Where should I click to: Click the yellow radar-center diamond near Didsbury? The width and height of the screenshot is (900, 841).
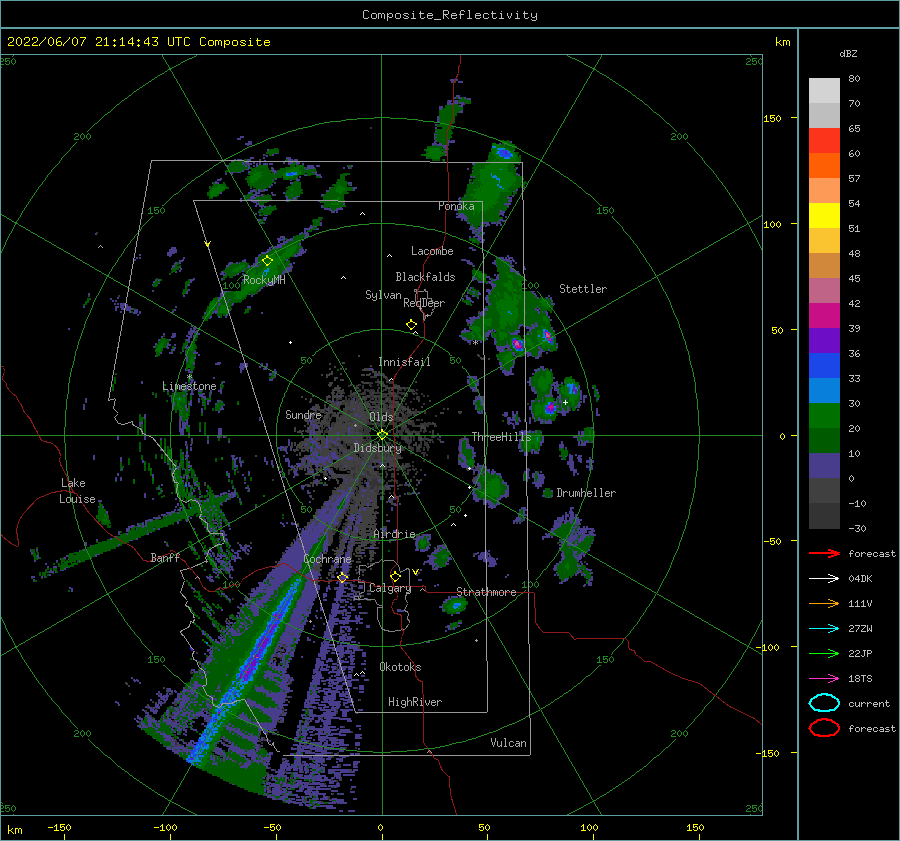382,435
